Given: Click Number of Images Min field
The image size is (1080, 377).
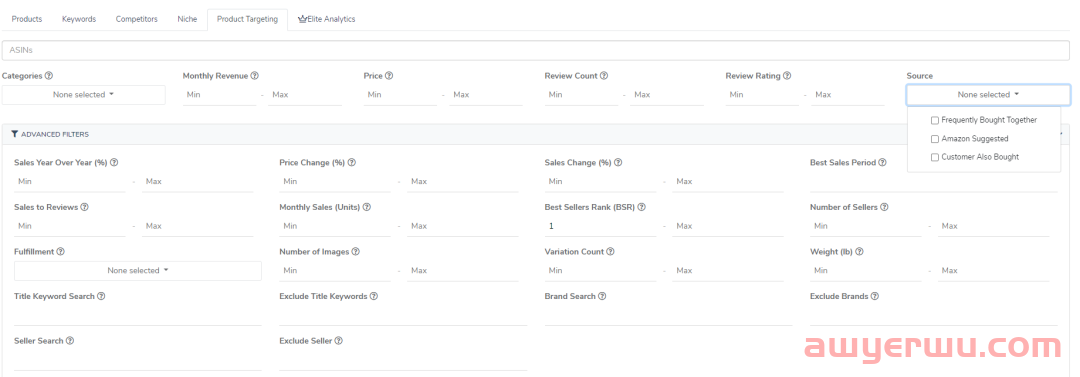Looking at the screenshot, I should tap(335, 271).
